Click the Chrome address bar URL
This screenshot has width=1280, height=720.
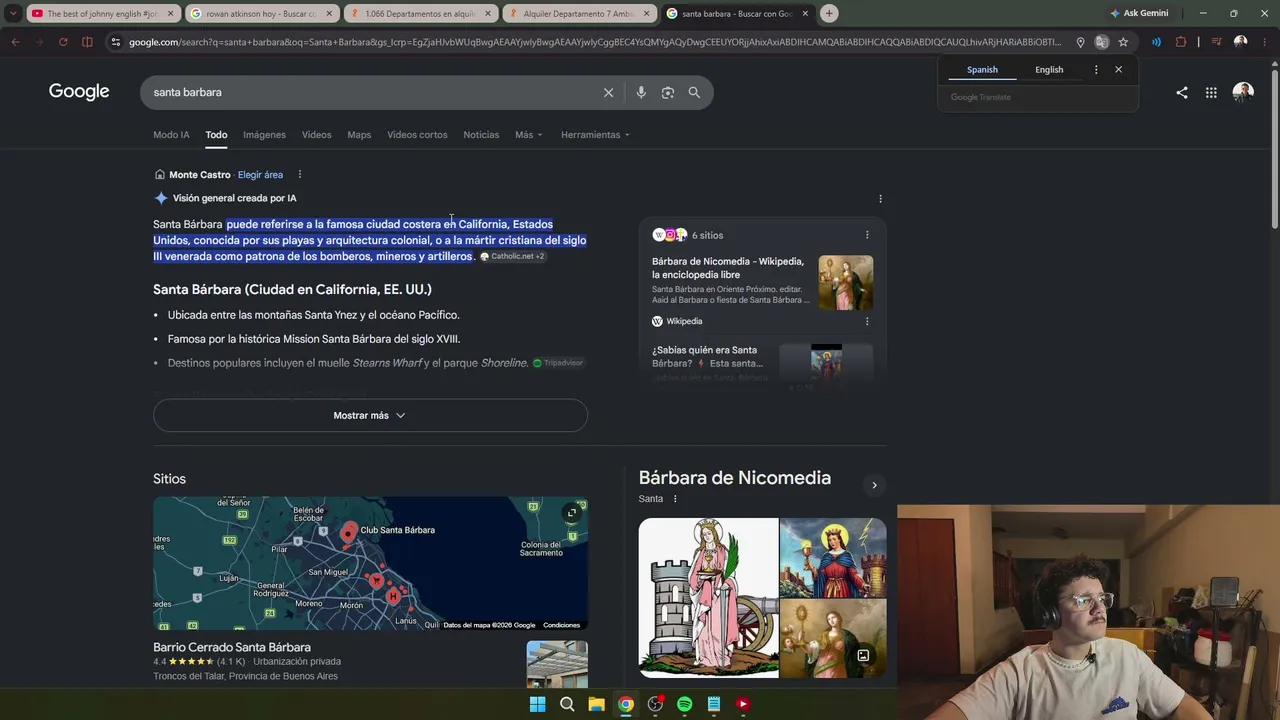click(595, 42)
